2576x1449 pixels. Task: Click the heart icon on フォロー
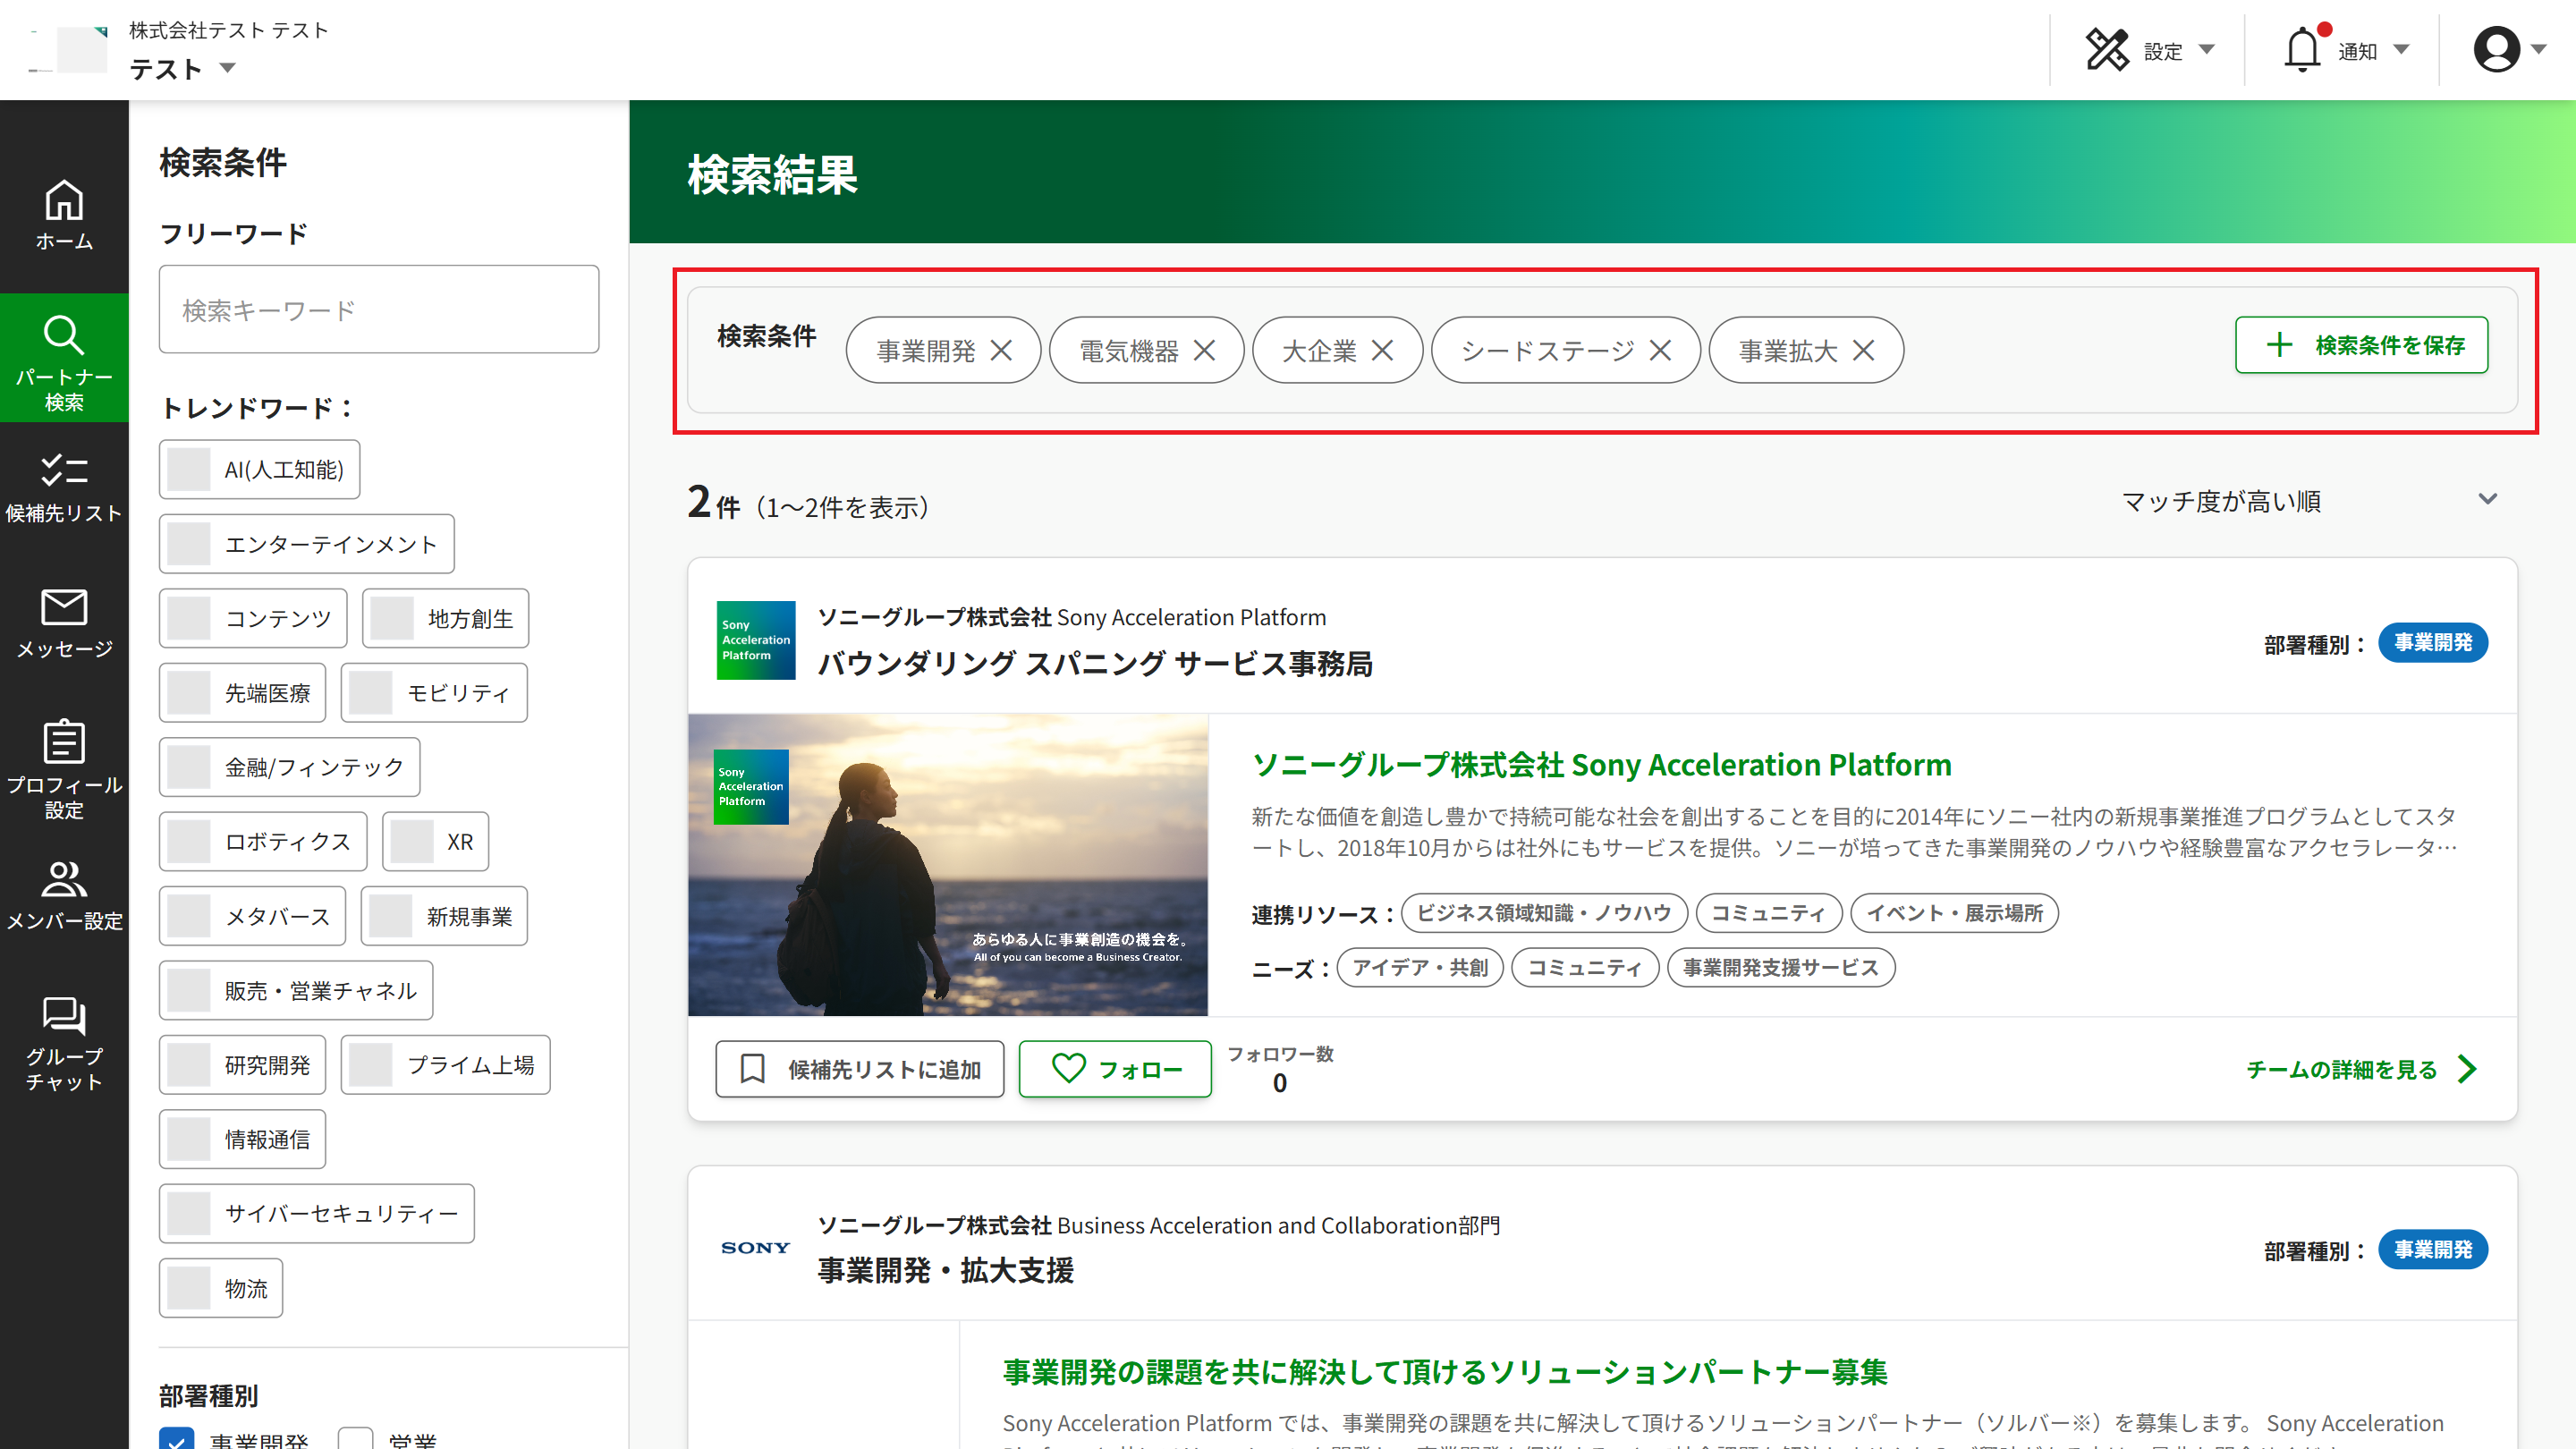(x=1068, y=1069)
